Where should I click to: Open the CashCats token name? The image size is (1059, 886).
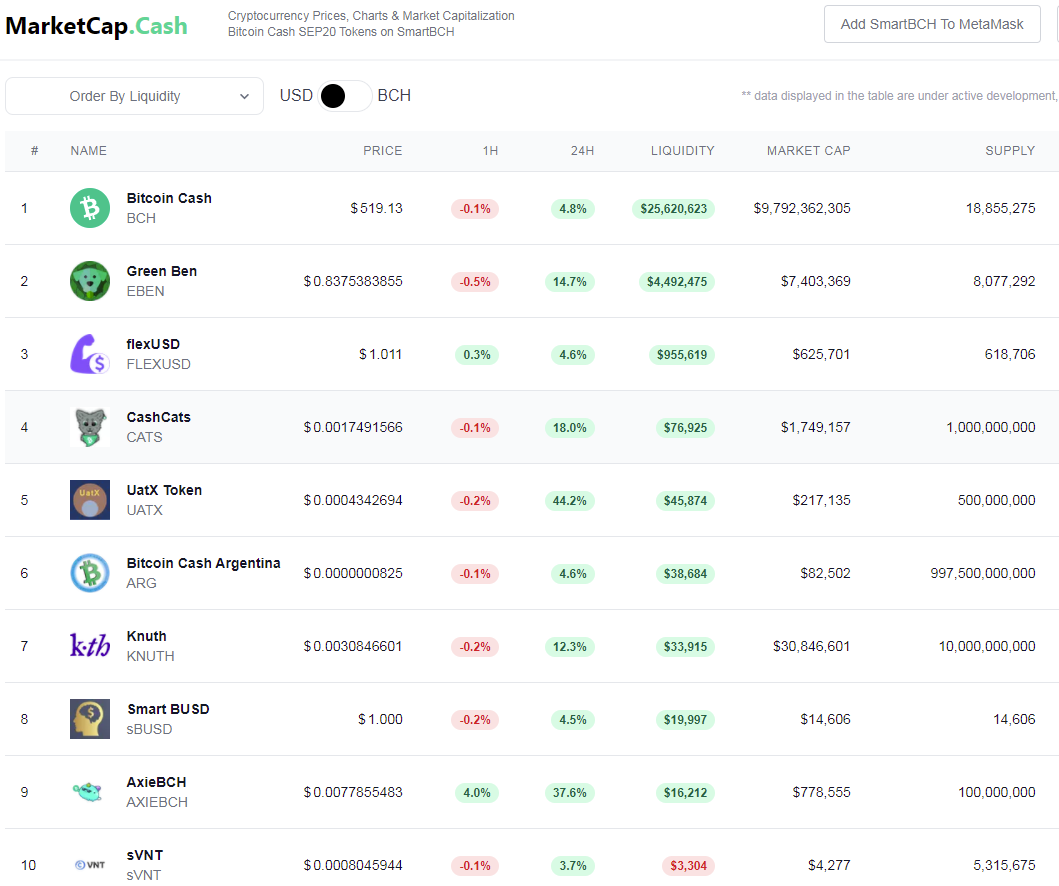point(159,417)
